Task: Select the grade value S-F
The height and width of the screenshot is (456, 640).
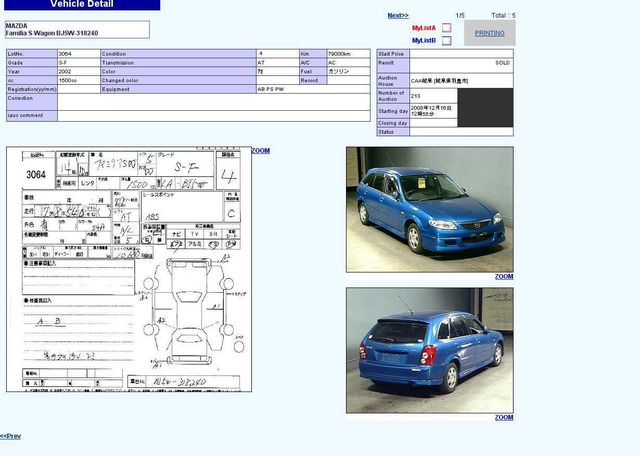Action: pos(63,63)
